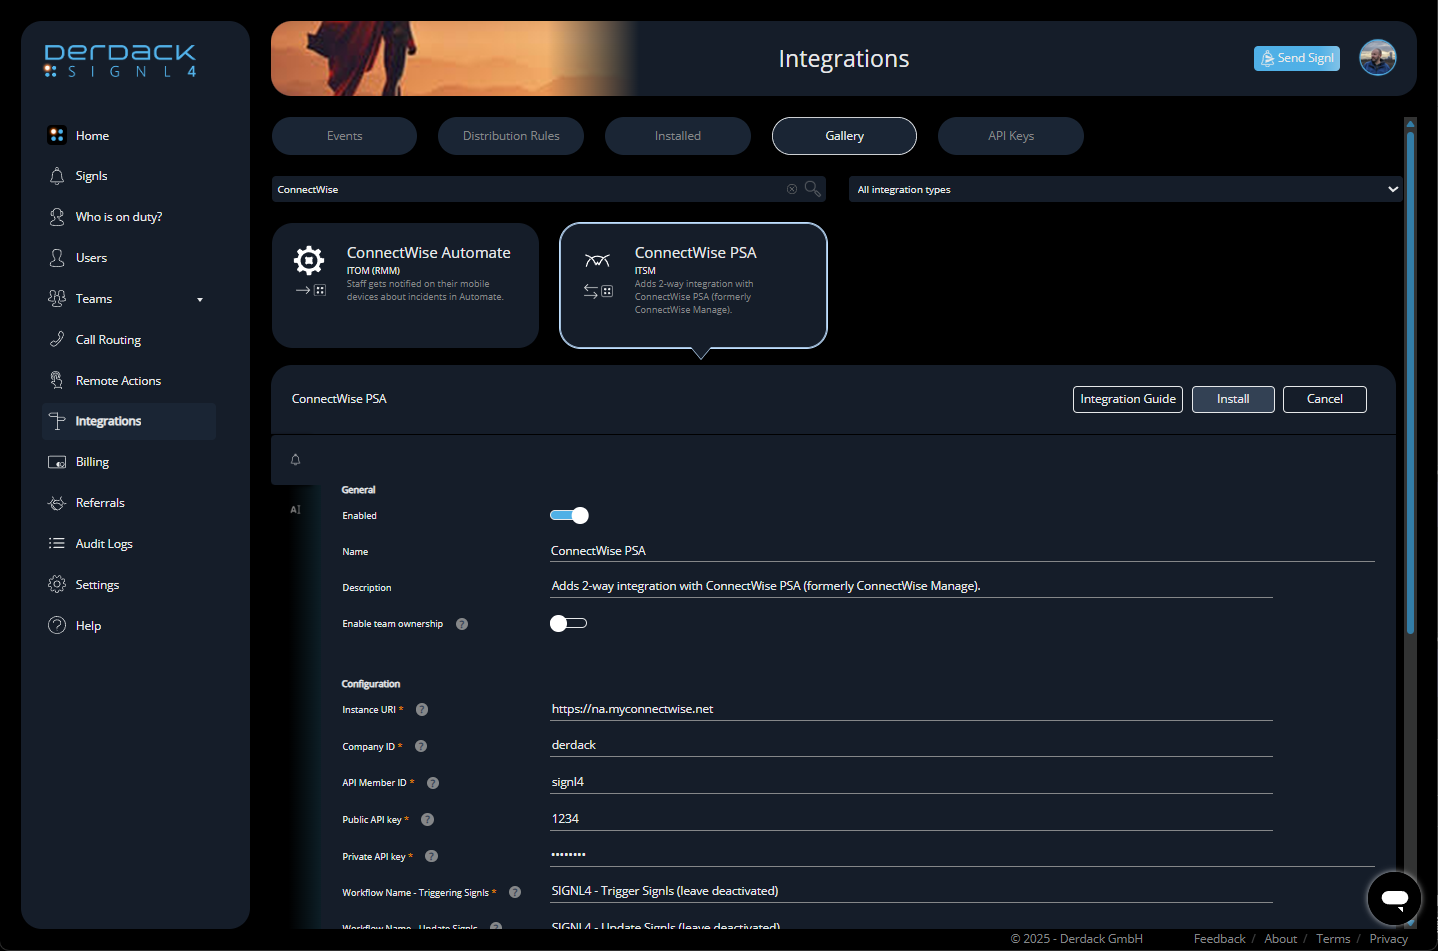
Task: Open the Terms footer link
Action: [x=1333, y=939]
